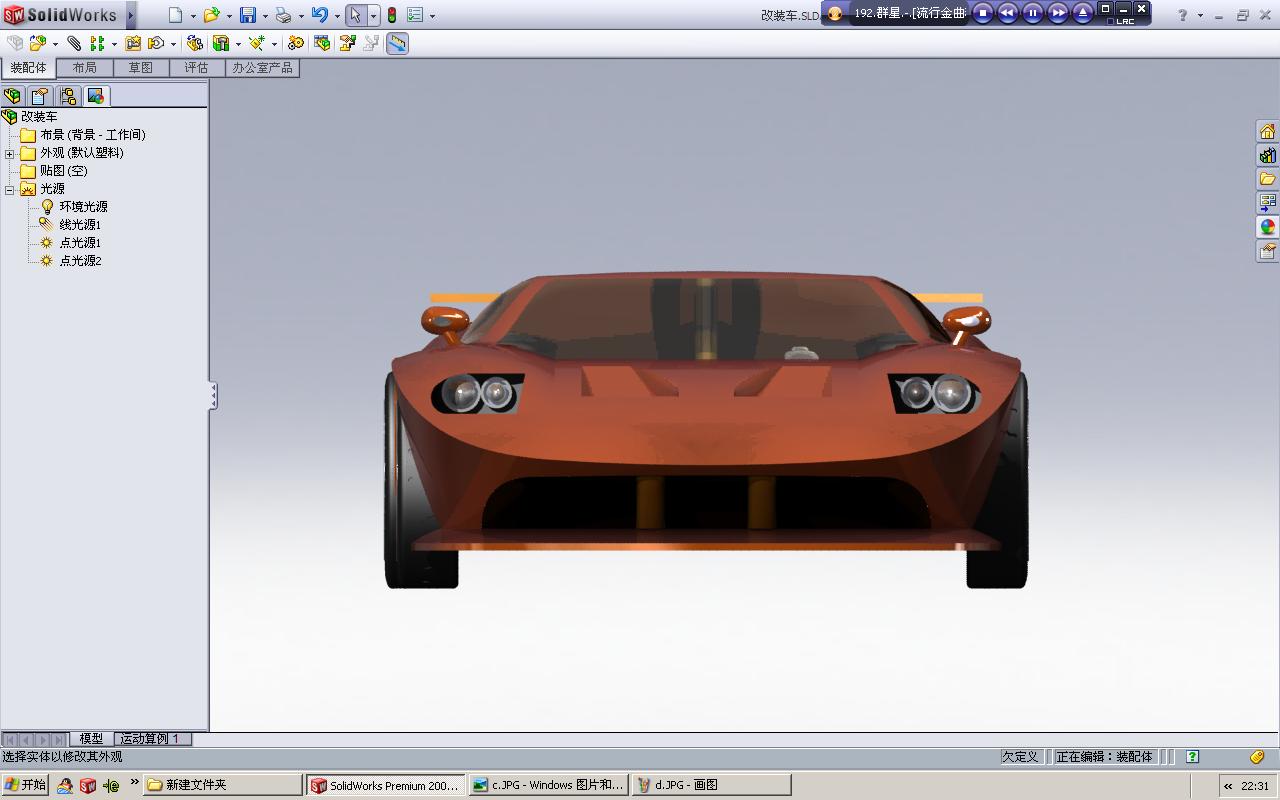Click the 开始 Start button

pos(25,785)
